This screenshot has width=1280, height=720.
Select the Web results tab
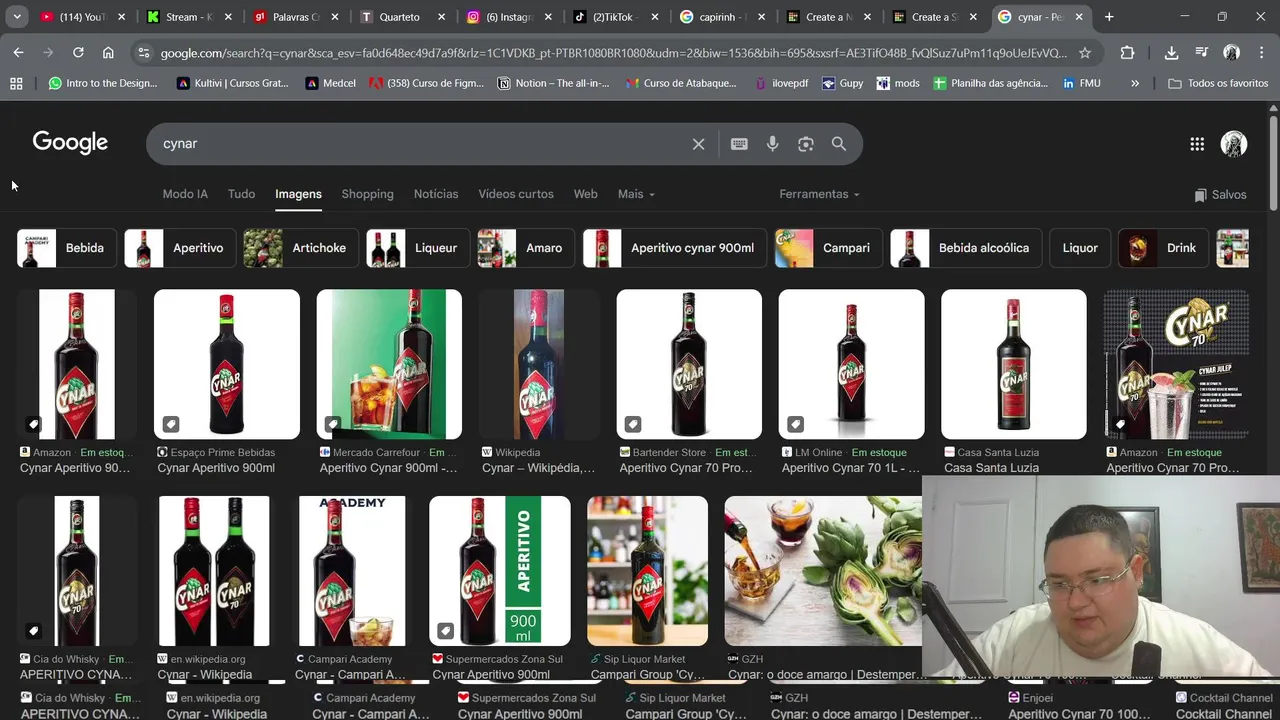pyautogui.click(x=585, y=194)
